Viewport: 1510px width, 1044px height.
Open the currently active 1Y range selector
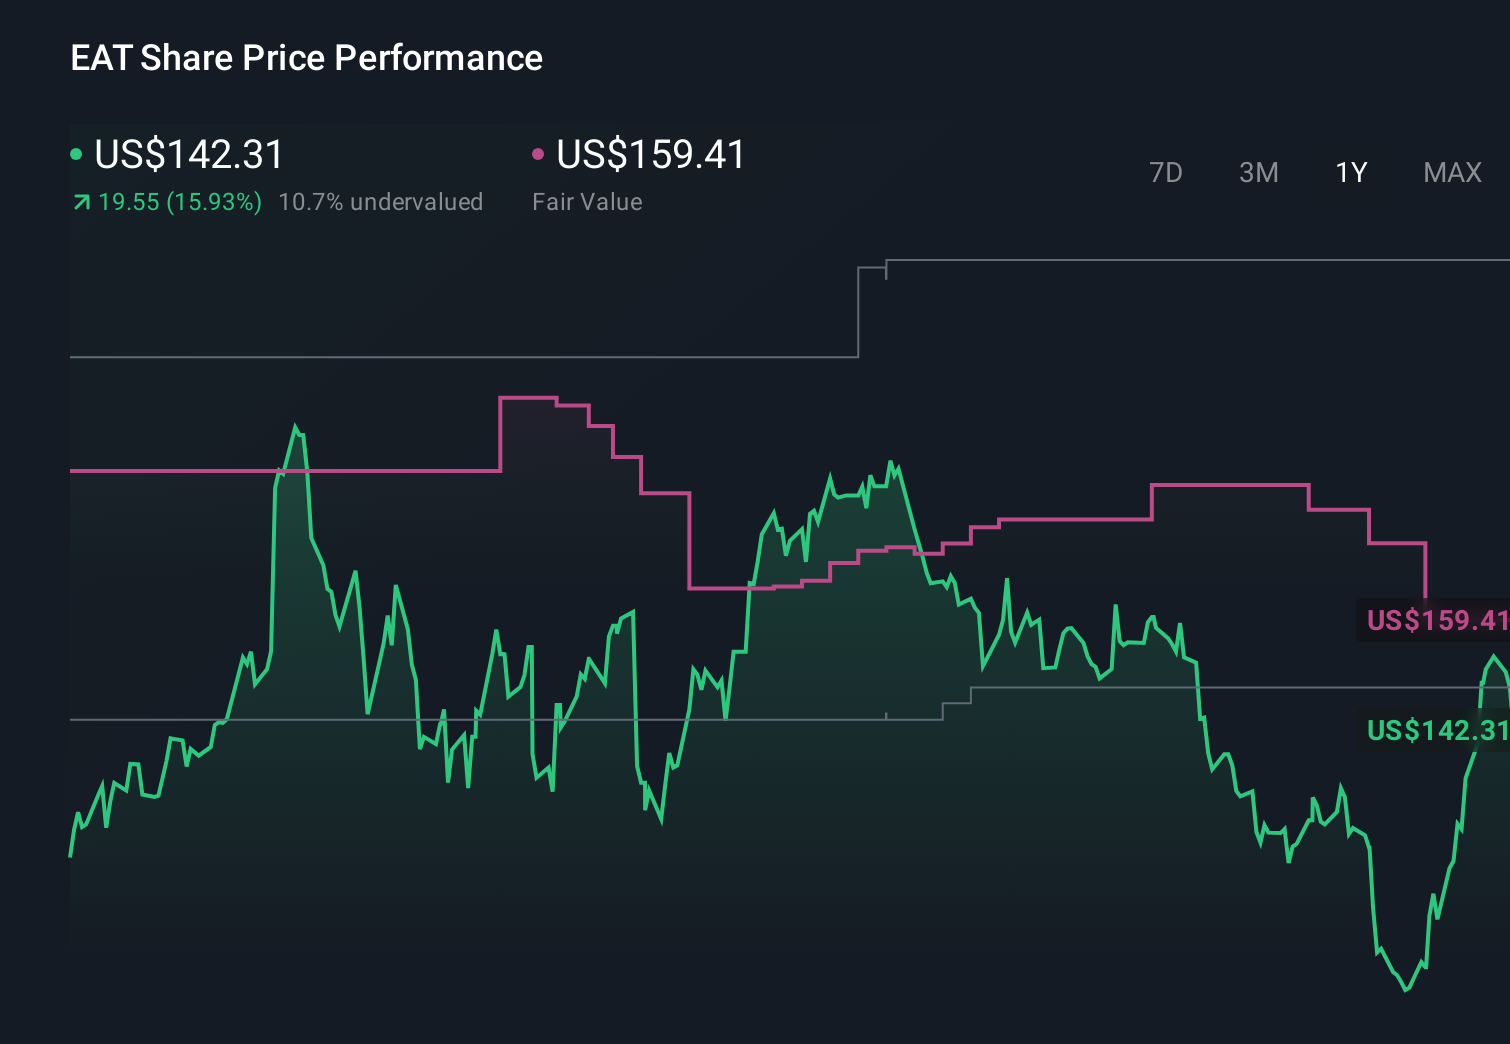click(x=1350, y=172)
